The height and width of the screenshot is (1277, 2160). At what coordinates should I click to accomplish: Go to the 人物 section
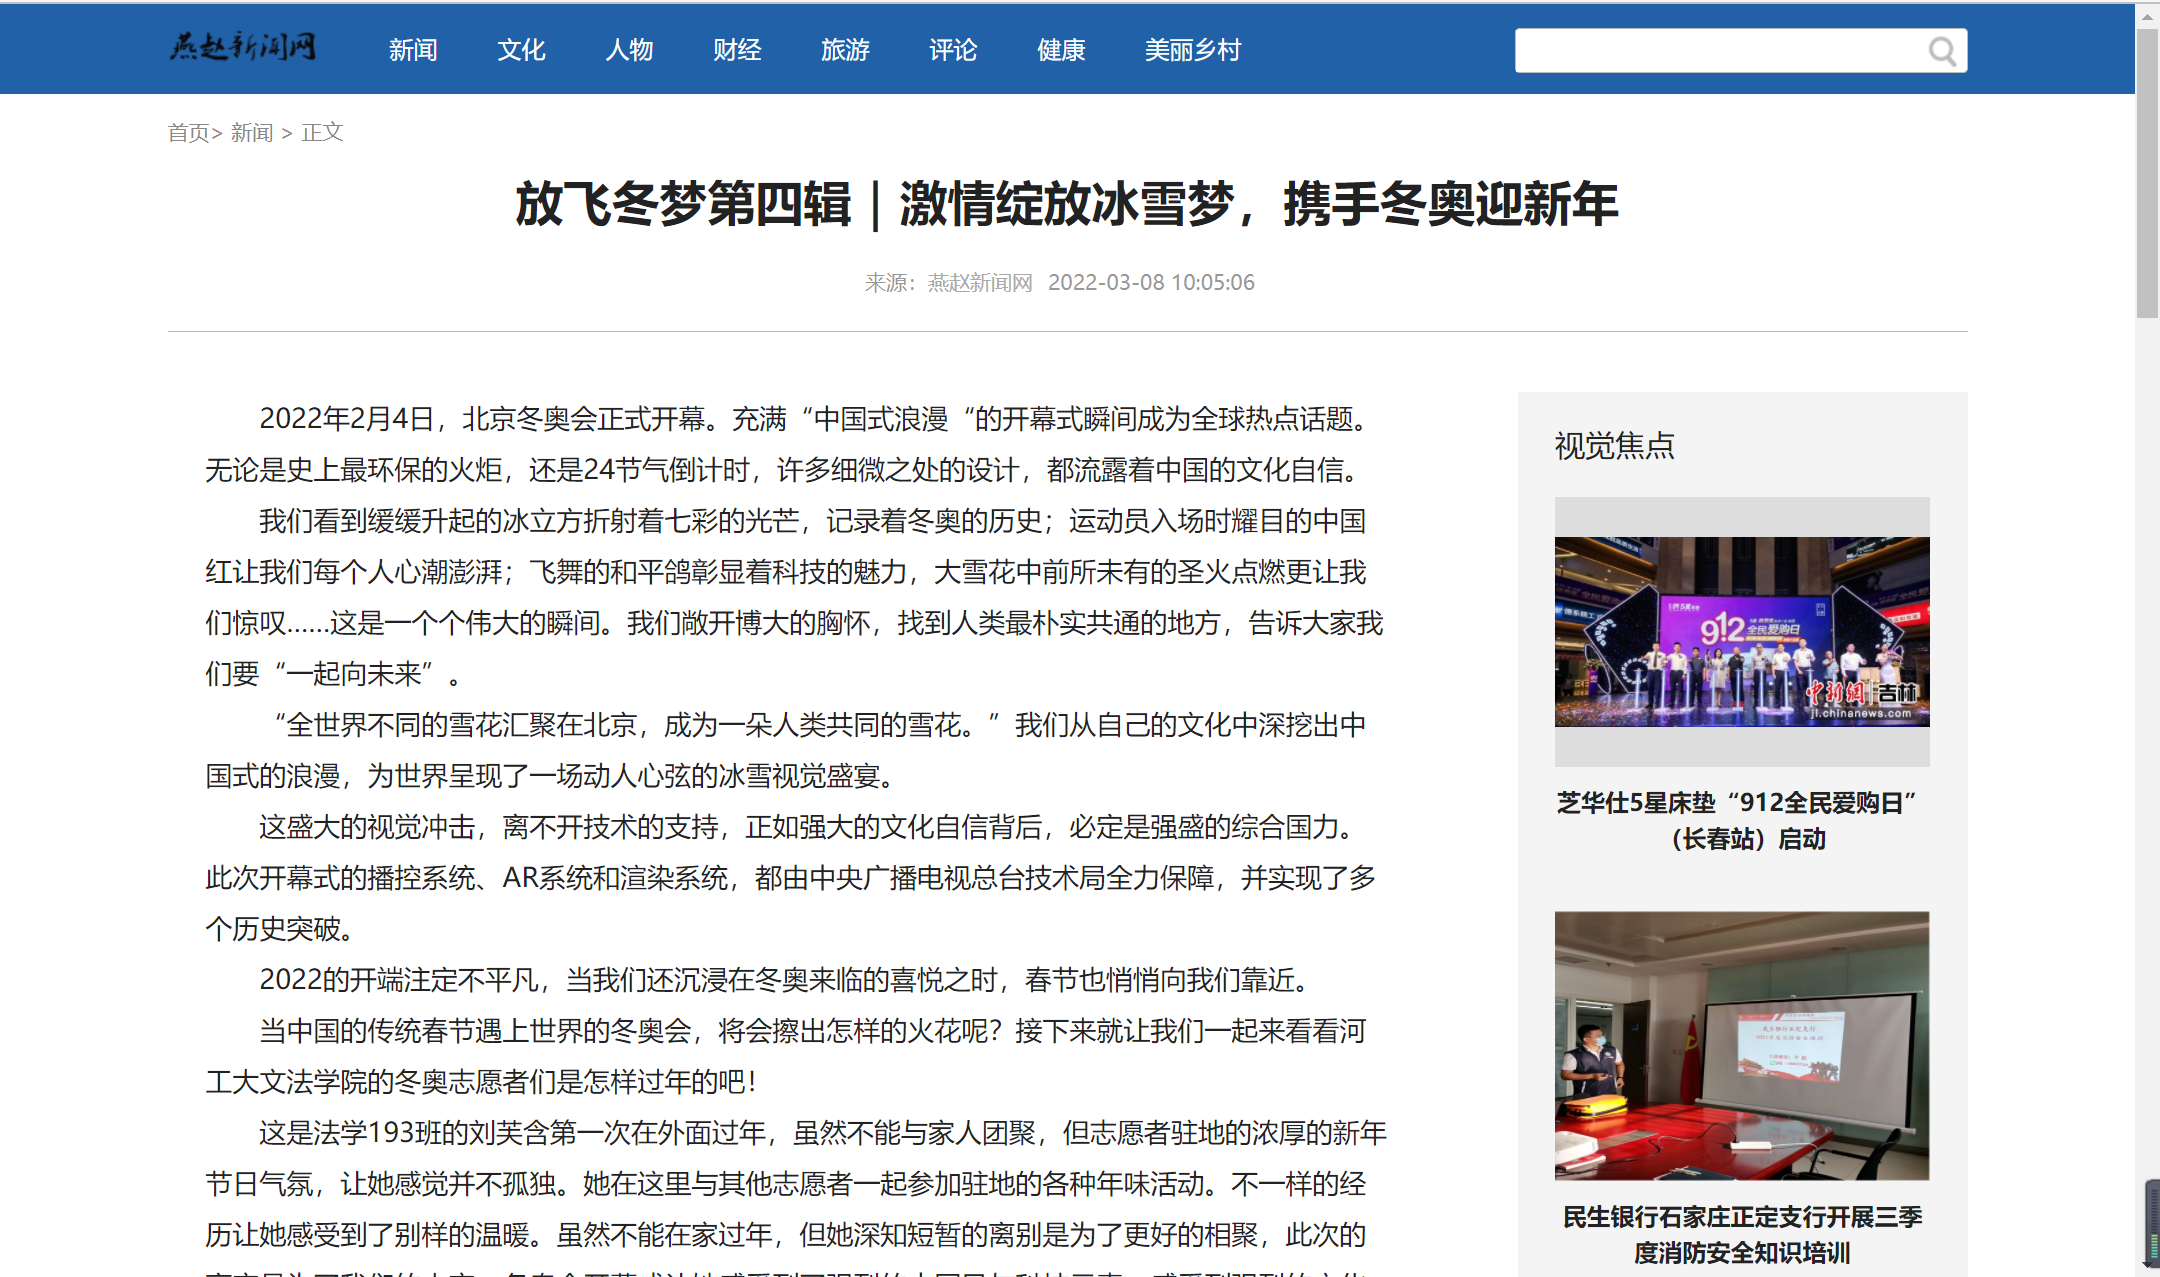pyautogui.click(x=629, y=50)
